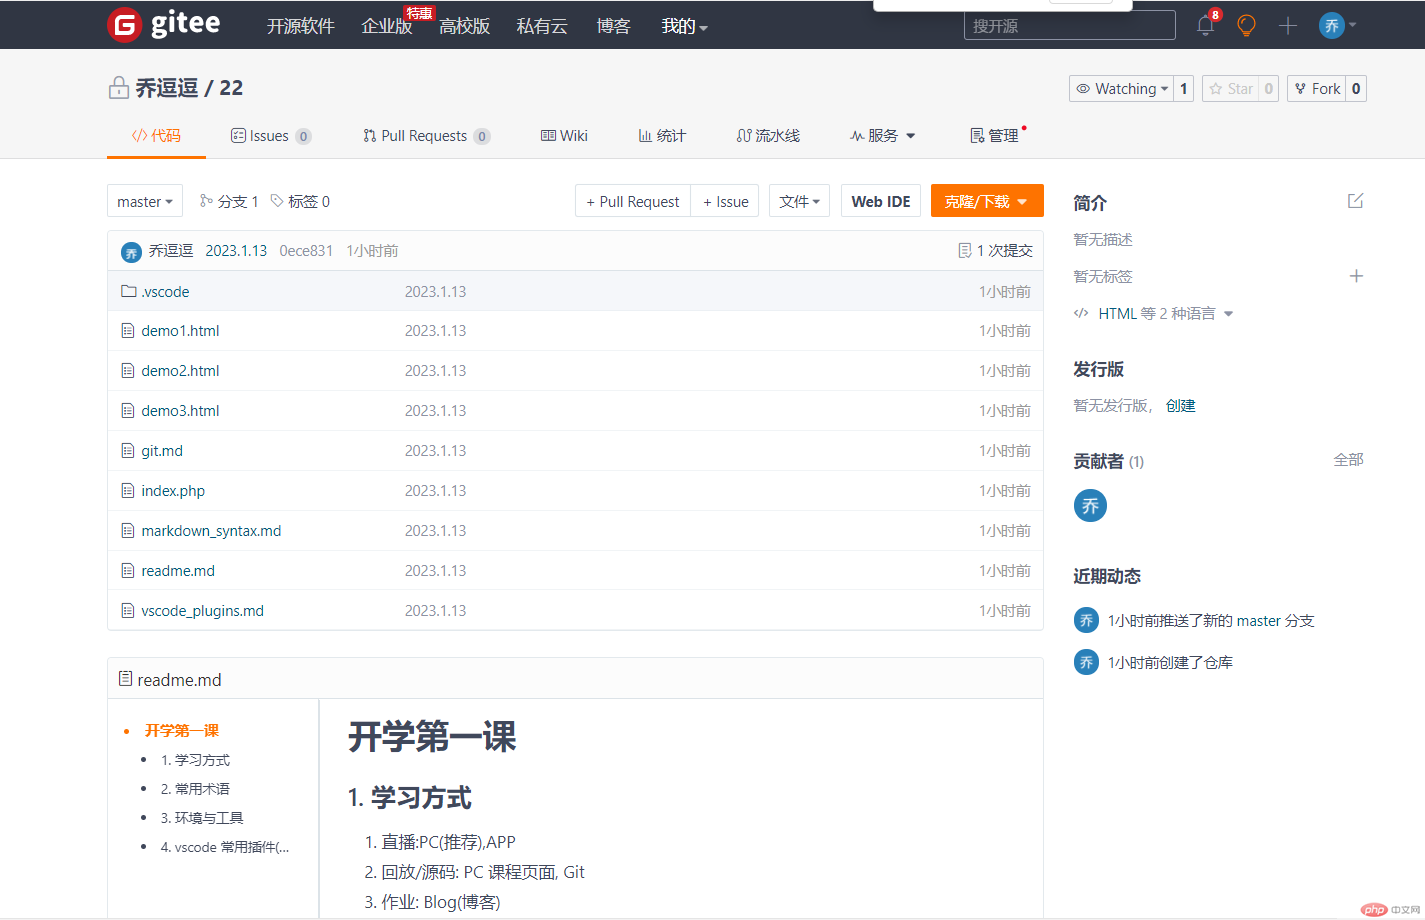Open the Issues tab

(x=271, y=136)
